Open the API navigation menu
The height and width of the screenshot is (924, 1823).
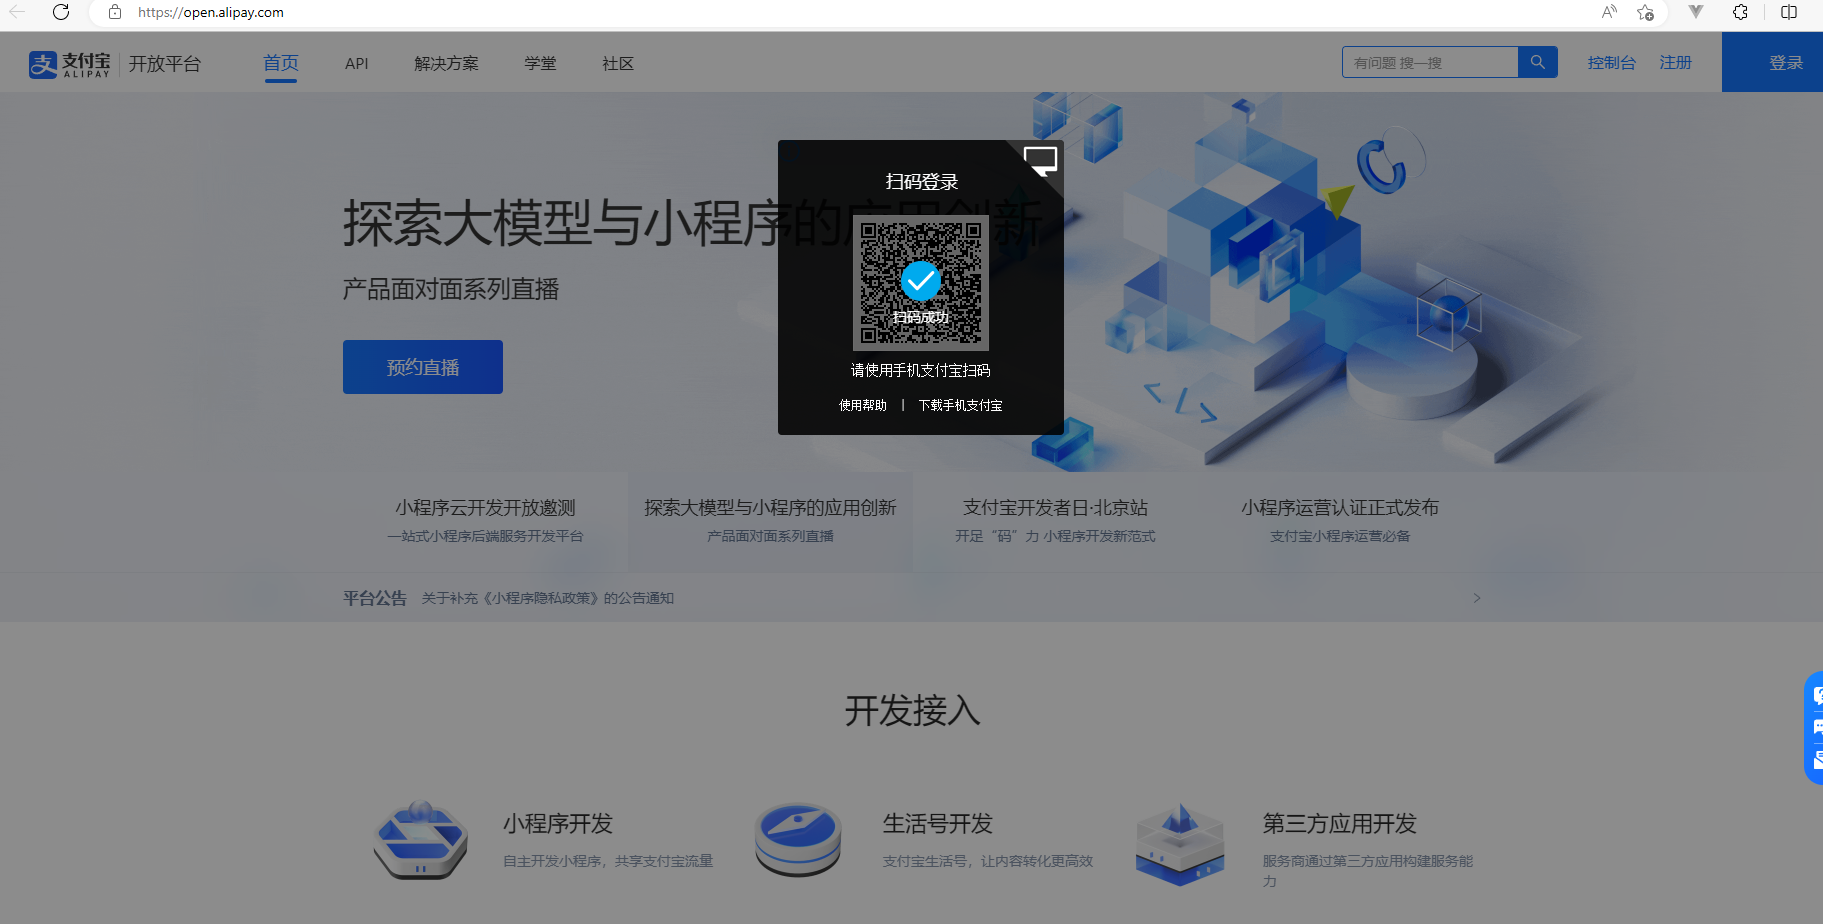(x=356, y=64)
